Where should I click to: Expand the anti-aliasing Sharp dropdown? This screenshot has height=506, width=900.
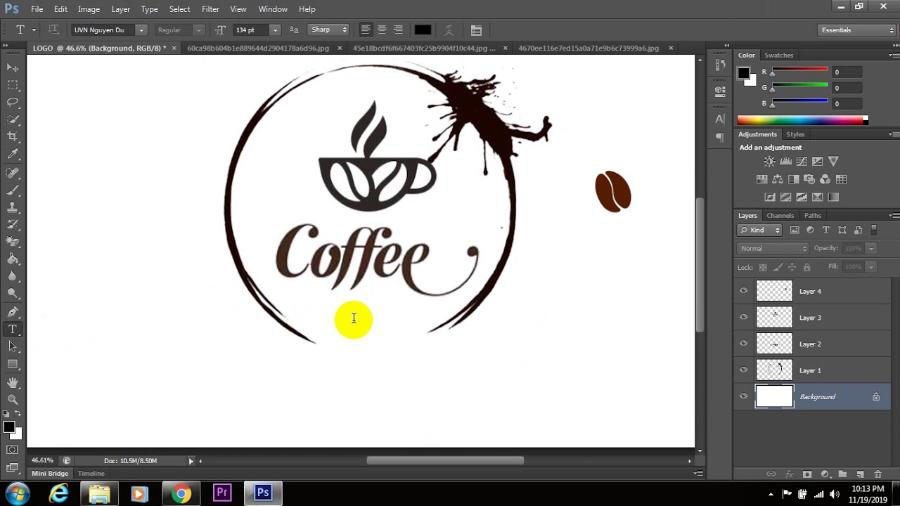tap(328, 30)
